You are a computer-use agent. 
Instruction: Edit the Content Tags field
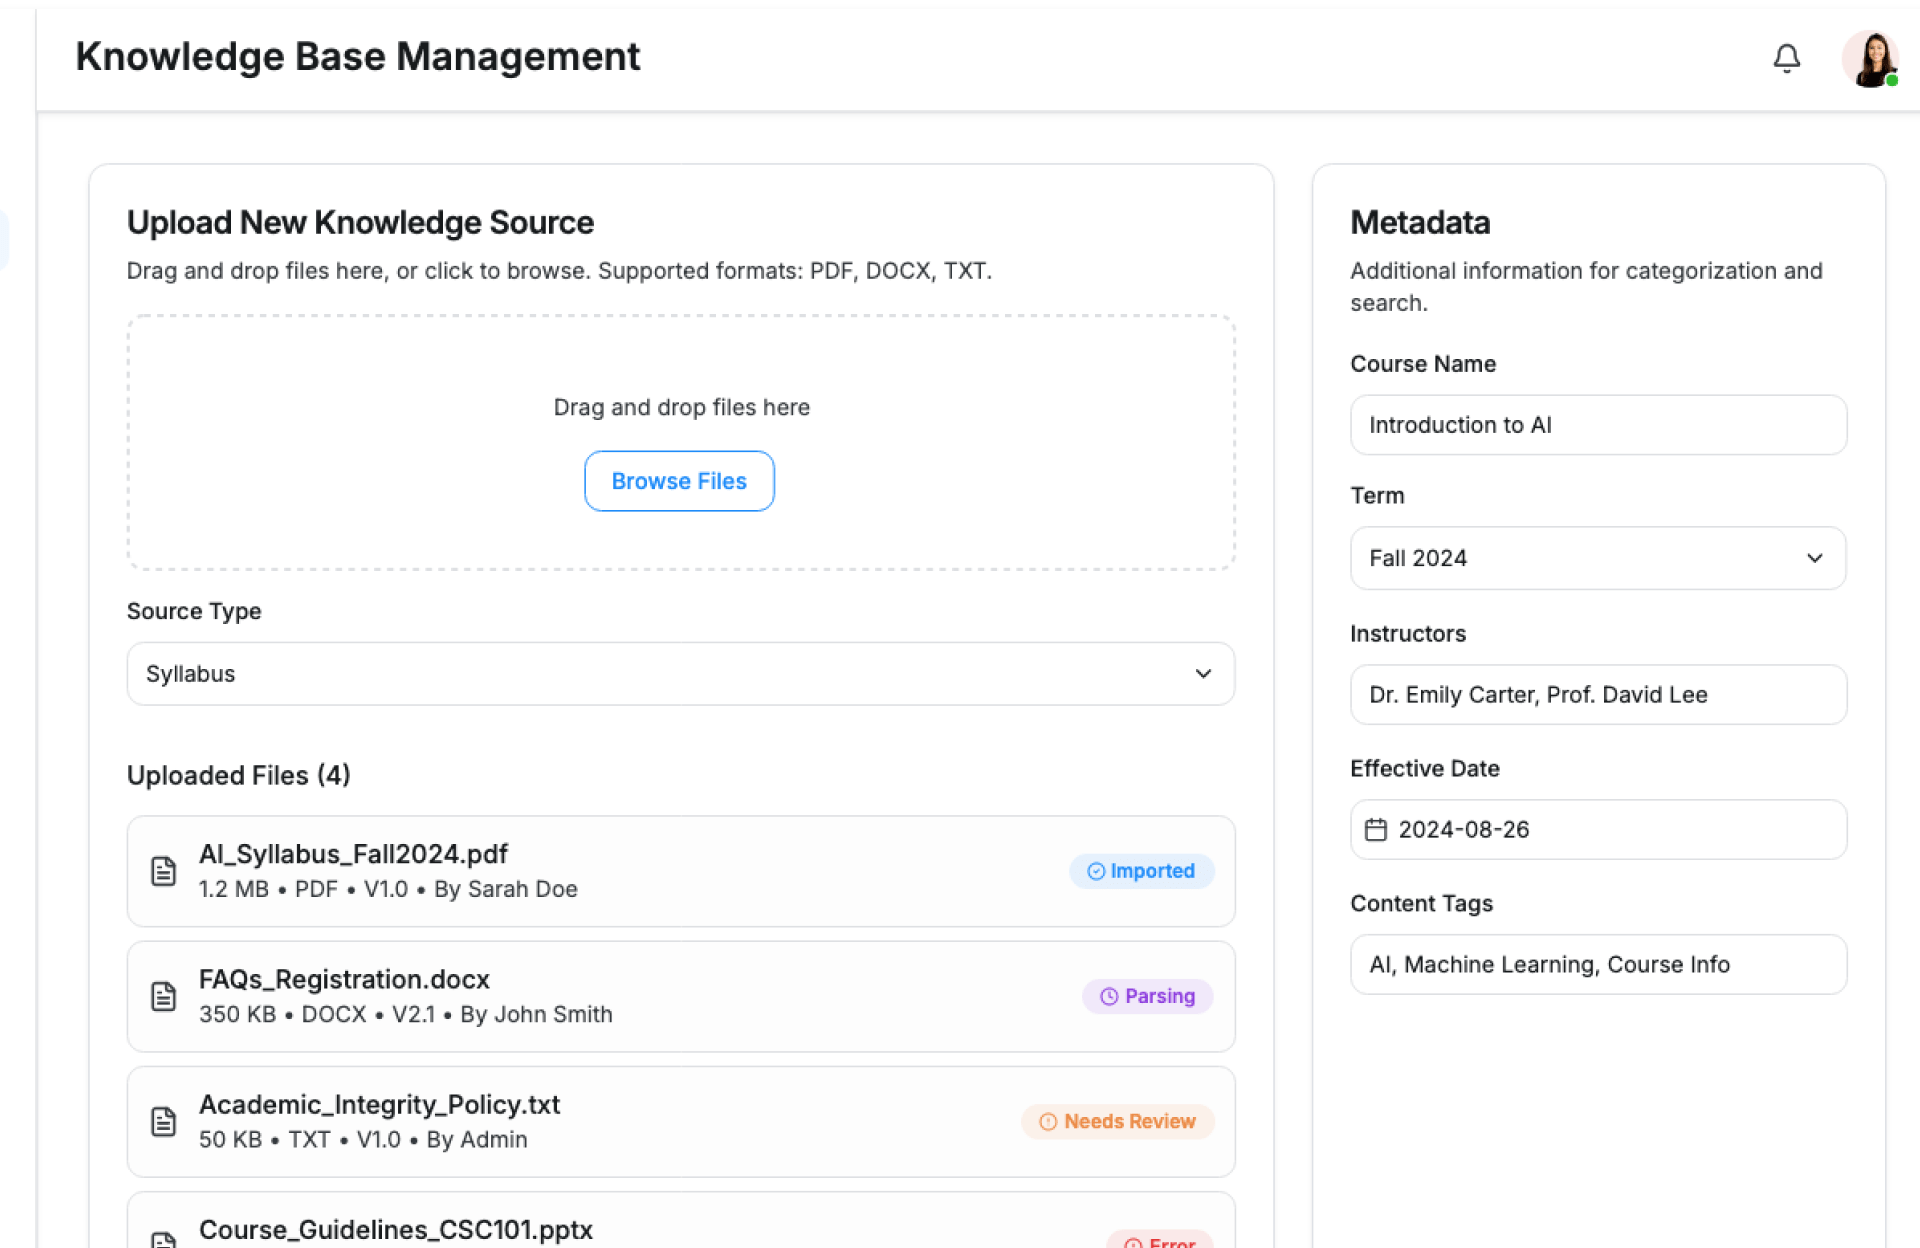[1597, 964]
